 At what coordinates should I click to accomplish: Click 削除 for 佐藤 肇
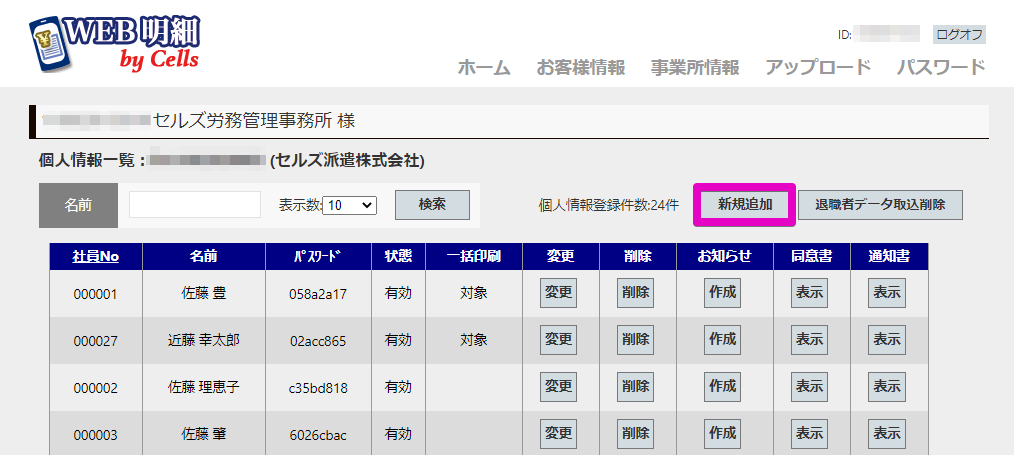[x=636, y=434]
